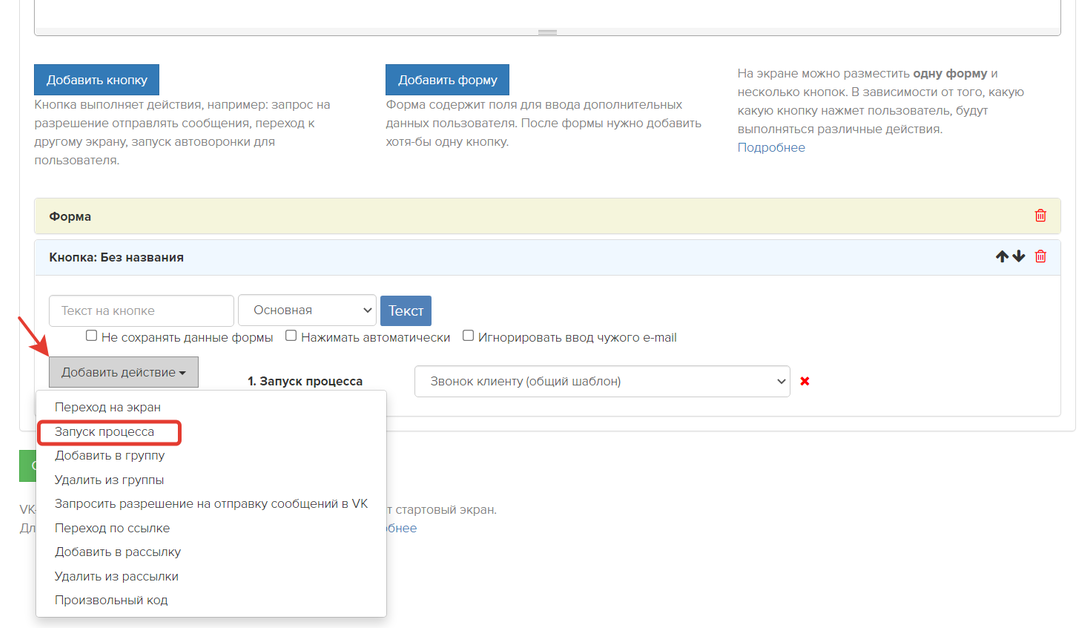Expand the Добавить действие dropdown

pyautogui.click(x=123, y=372)
